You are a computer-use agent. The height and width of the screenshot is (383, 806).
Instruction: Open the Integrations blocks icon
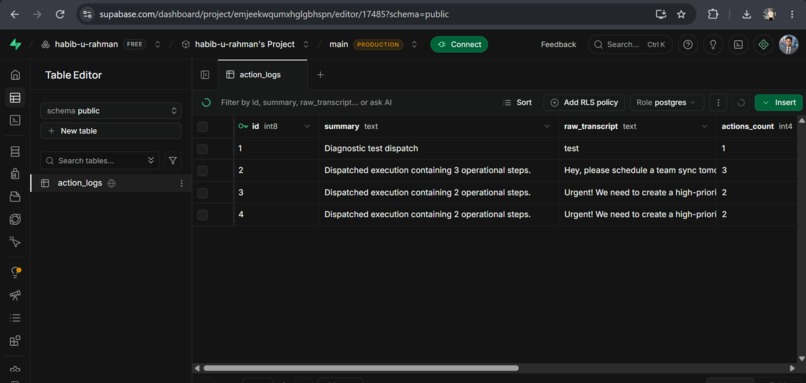[15, 341]
